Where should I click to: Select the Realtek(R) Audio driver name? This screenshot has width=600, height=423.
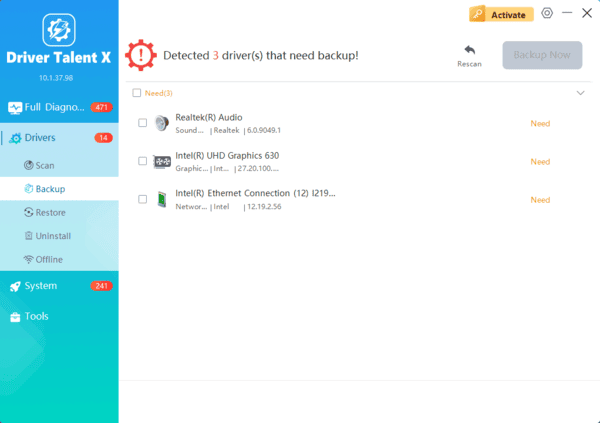(x=209, y=117)
